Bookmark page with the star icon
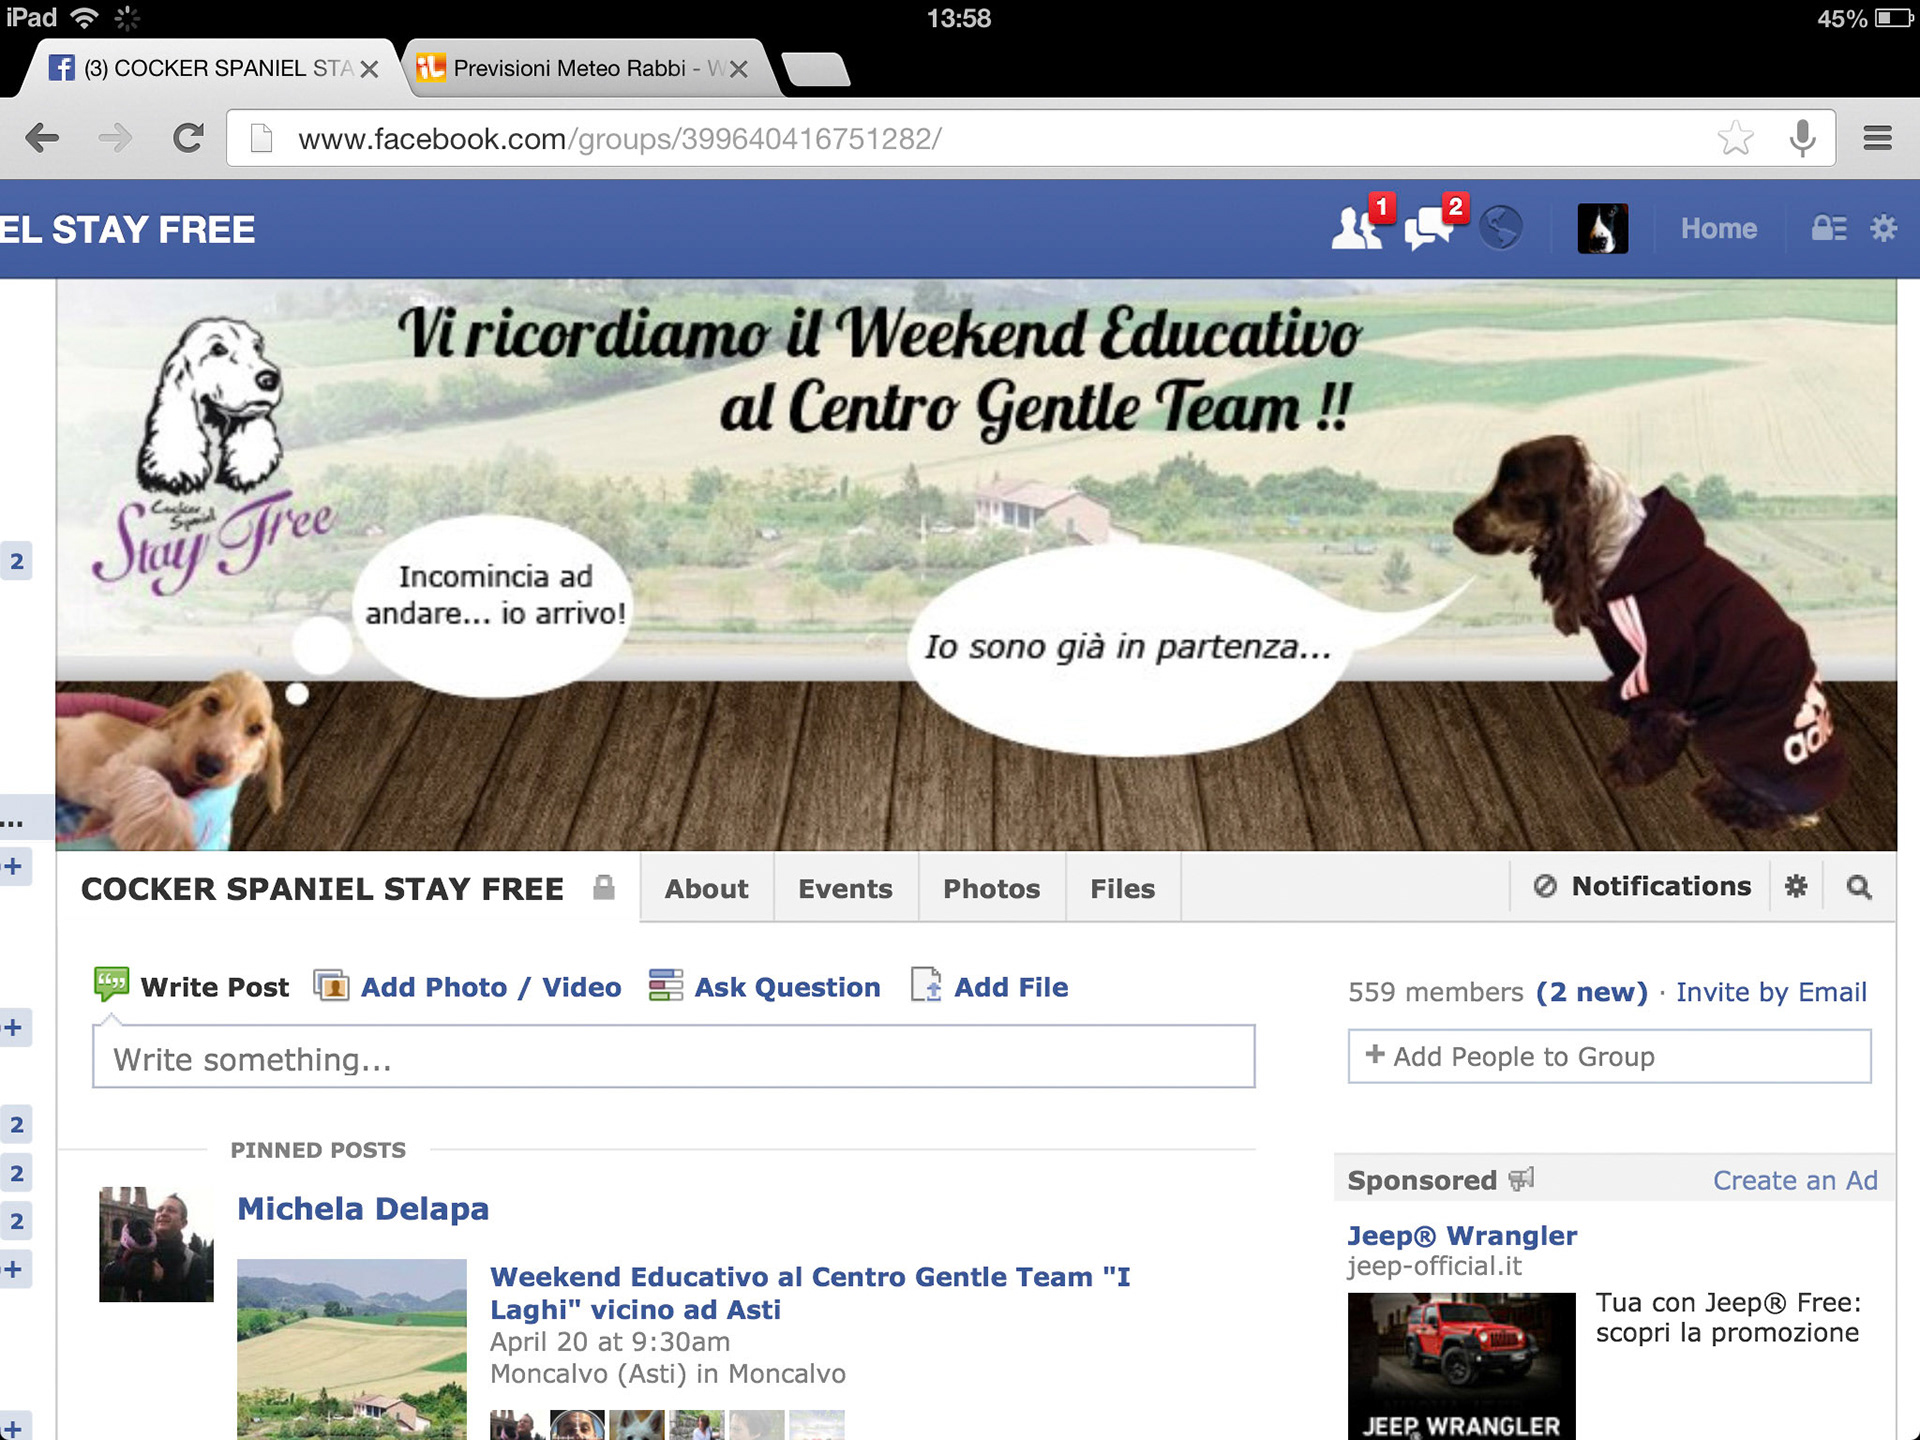The width and height of the screenshot is (1920, 1440). coord(1735,138)
